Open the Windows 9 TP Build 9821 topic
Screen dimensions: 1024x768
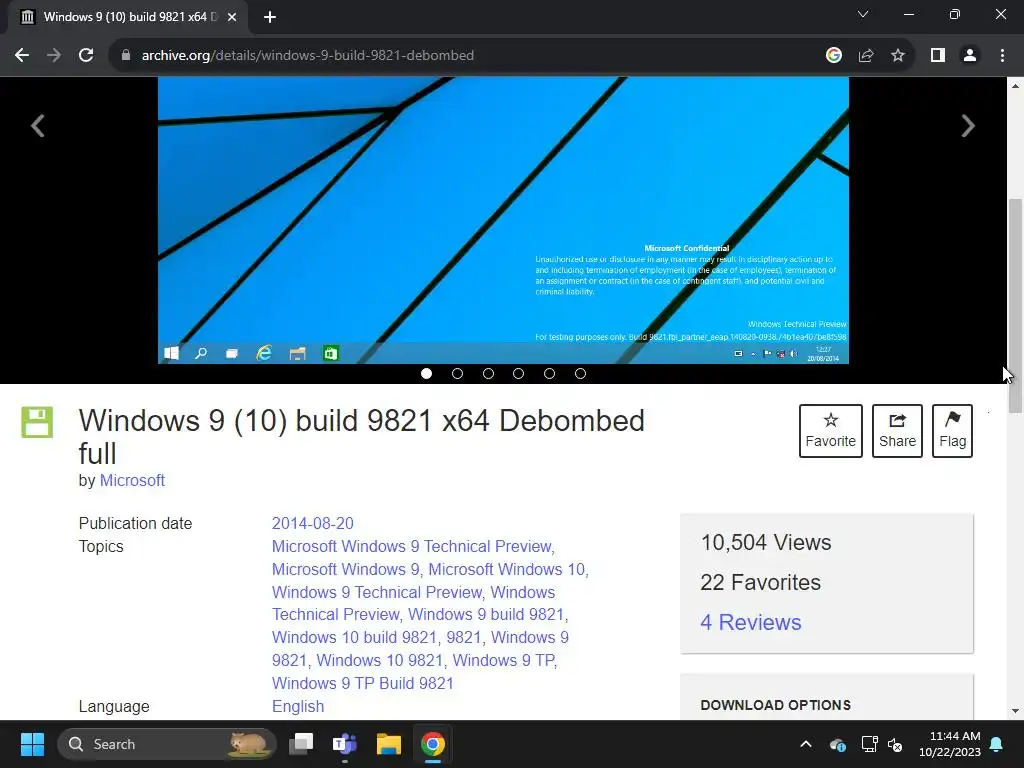pos(362,683)
